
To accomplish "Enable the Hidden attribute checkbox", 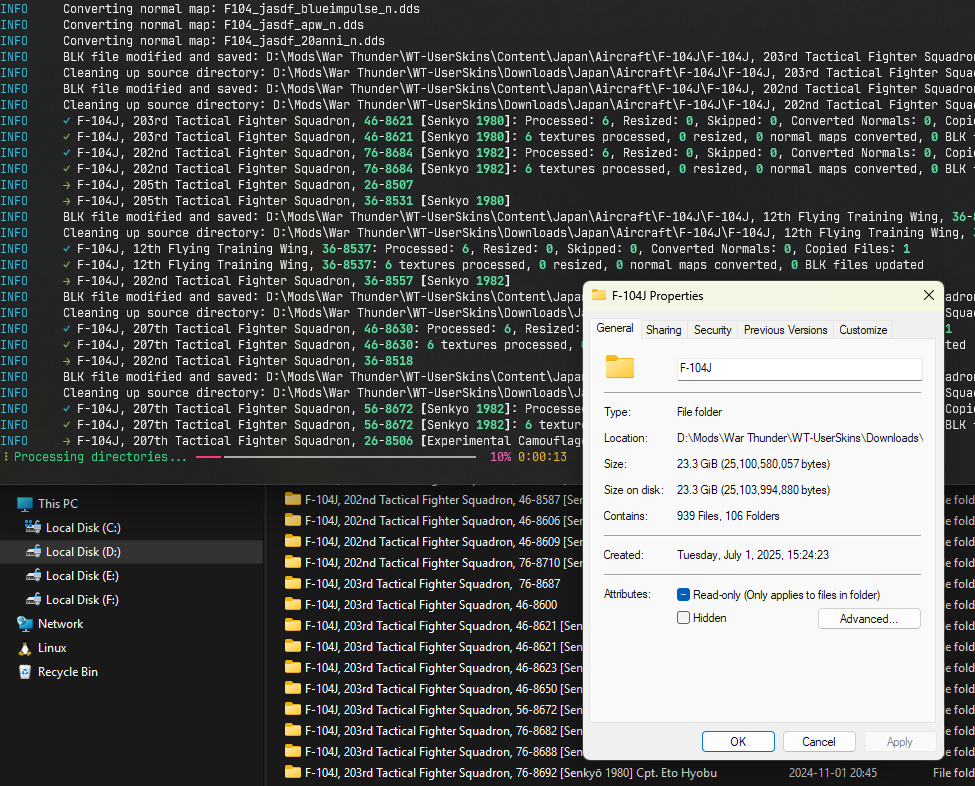I will pos(683,618).
